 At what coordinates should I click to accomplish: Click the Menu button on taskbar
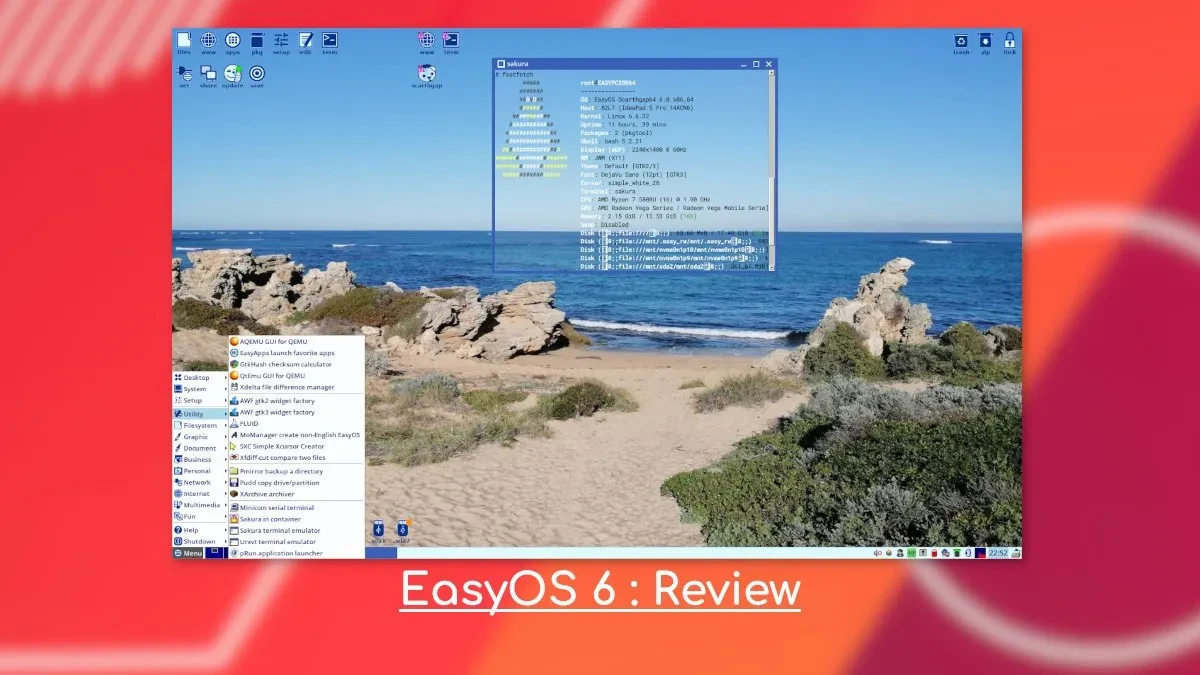pyautogui.click(x=188, y=553)
